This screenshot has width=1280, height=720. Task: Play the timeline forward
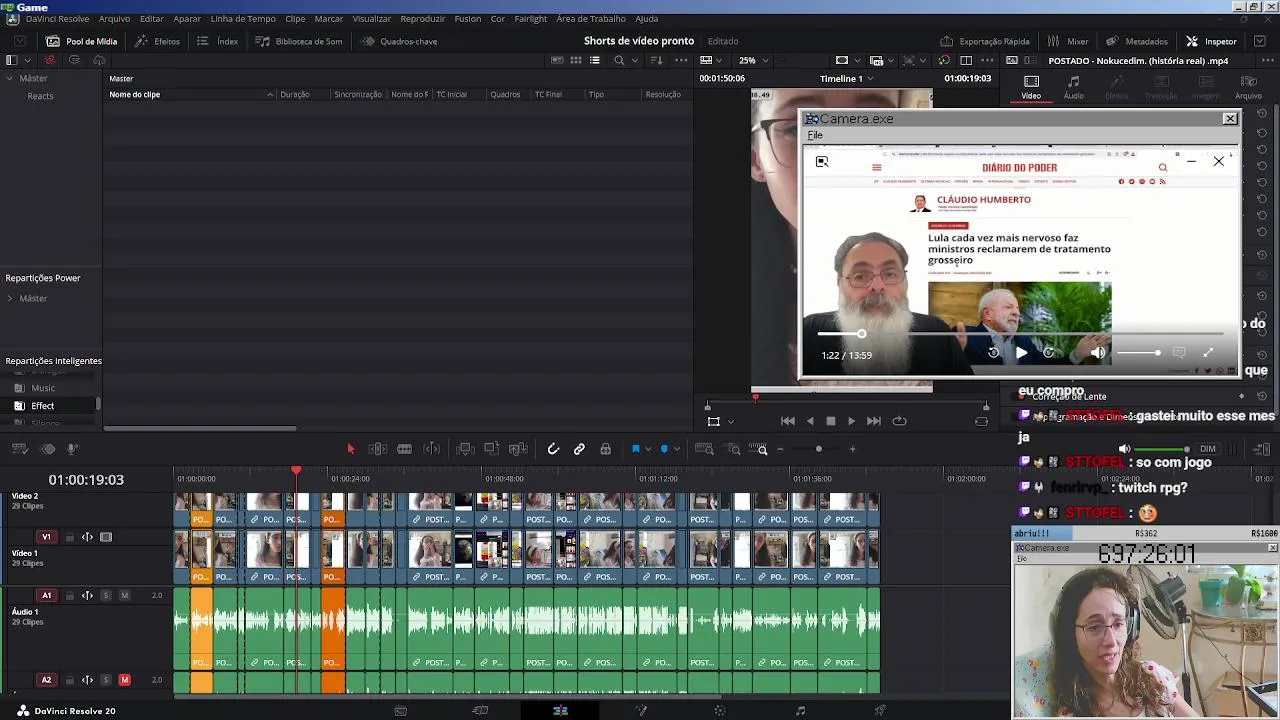pyautogui.click(x=851, y=421)
